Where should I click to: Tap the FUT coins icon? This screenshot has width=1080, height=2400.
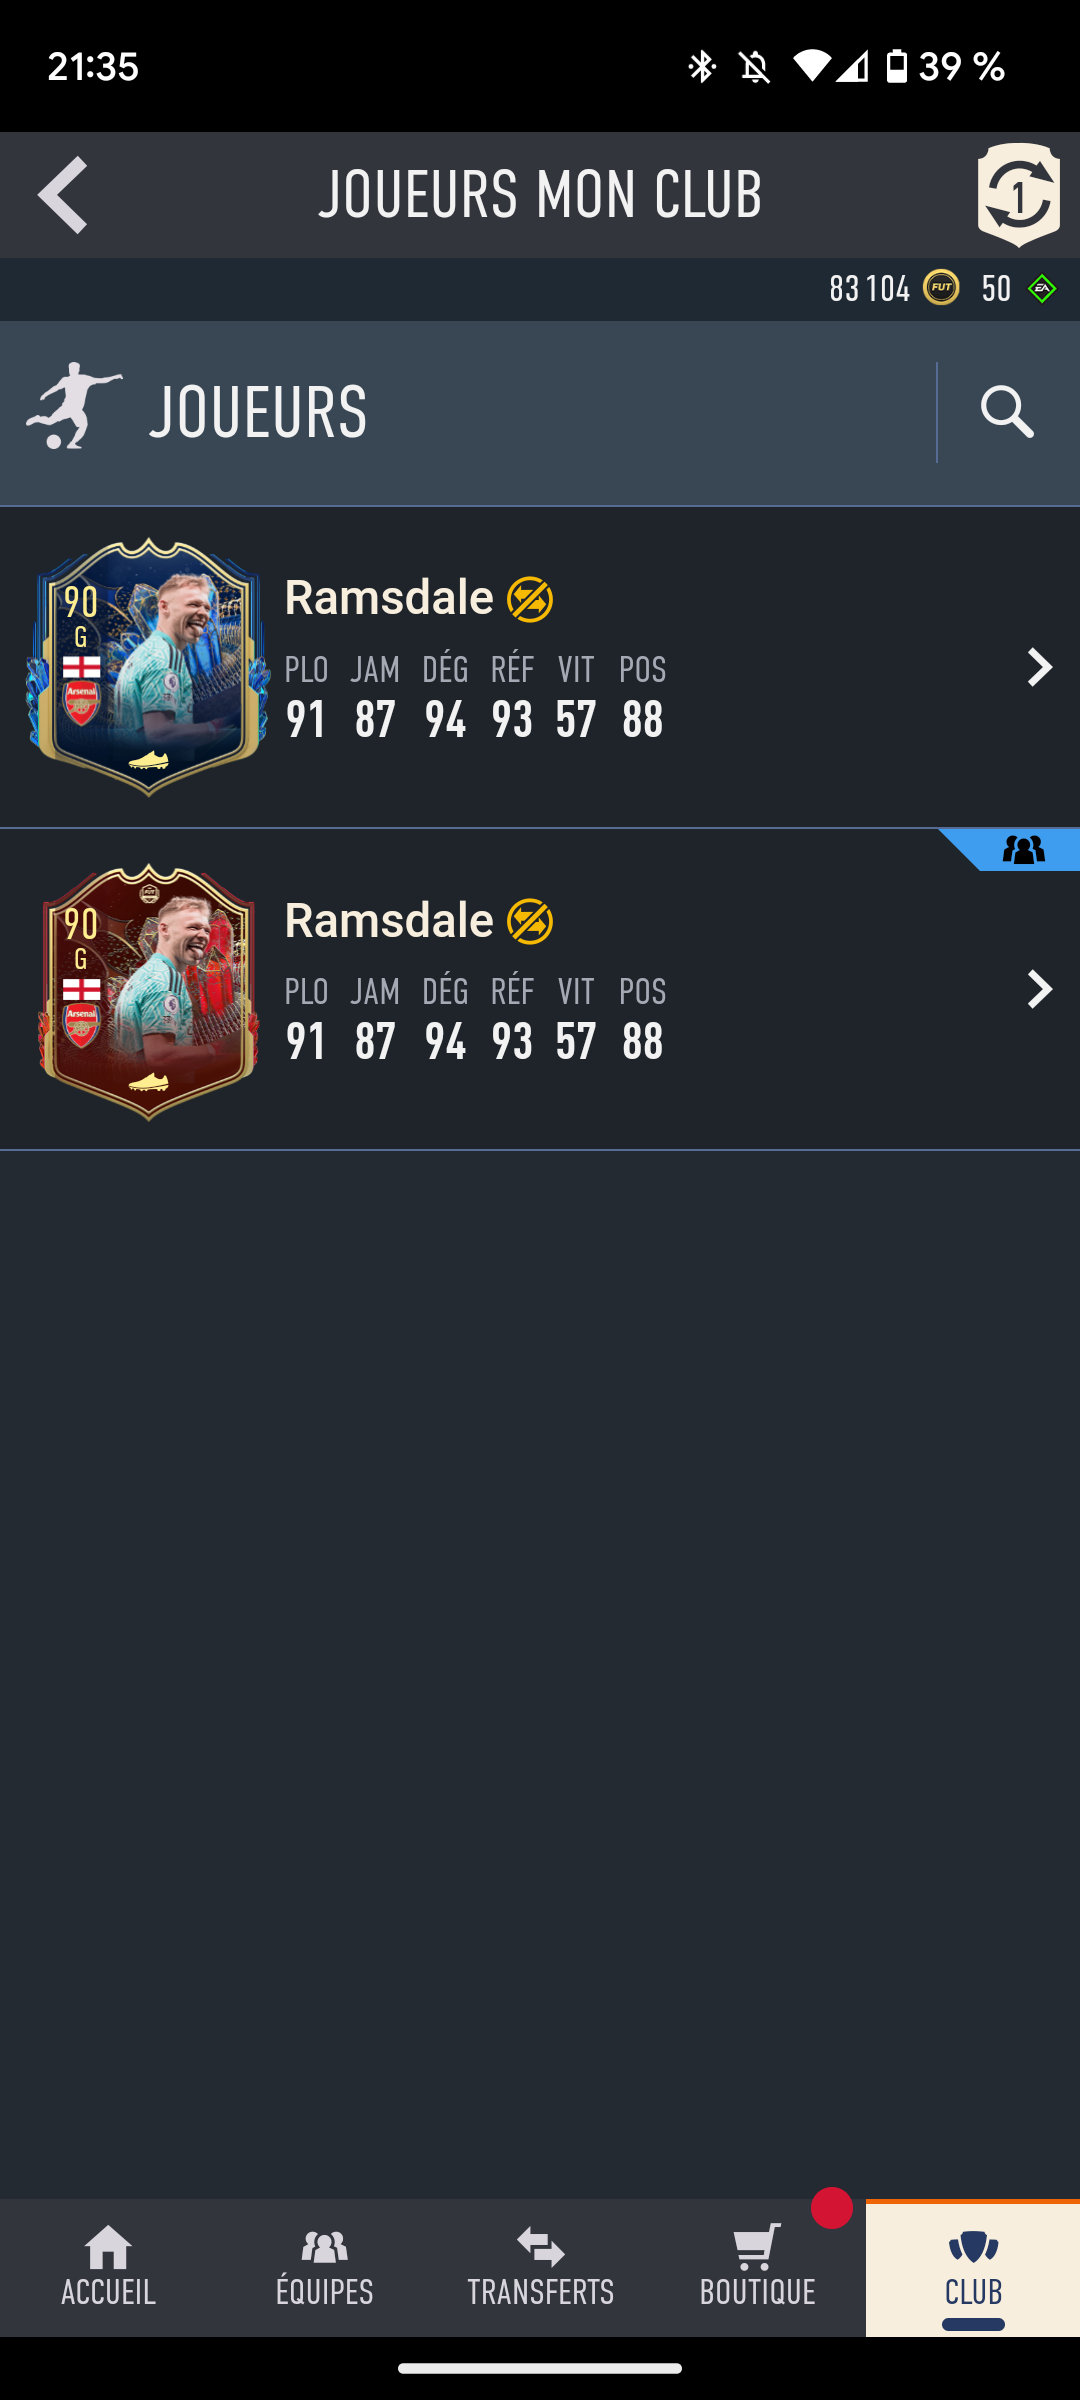pos(941,288)
